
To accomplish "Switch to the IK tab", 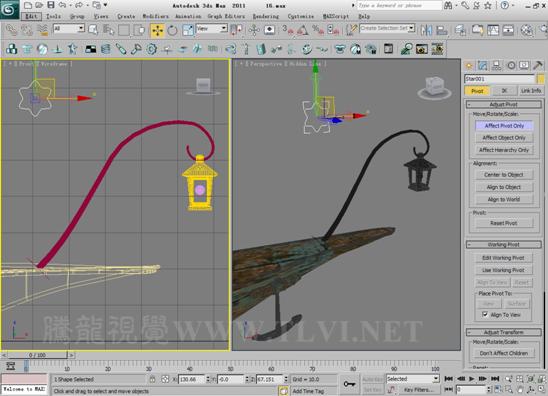I will coord(504,91).
